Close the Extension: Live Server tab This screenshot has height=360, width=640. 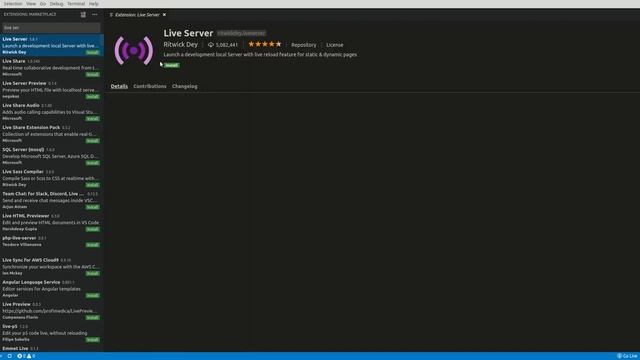click(164, 15)
